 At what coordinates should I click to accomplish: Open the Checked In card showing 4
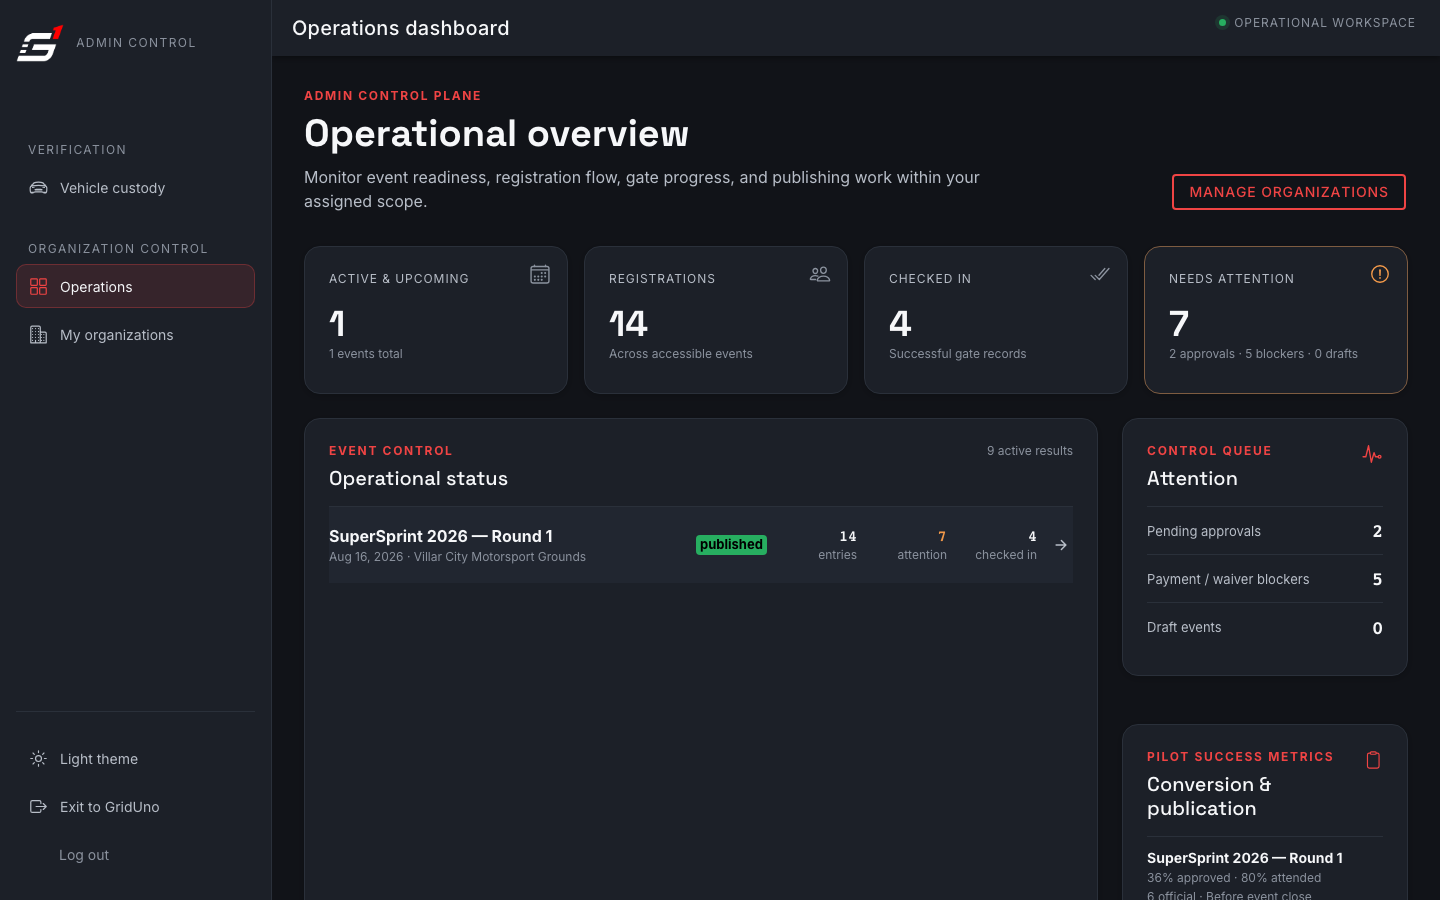point(996,320)
